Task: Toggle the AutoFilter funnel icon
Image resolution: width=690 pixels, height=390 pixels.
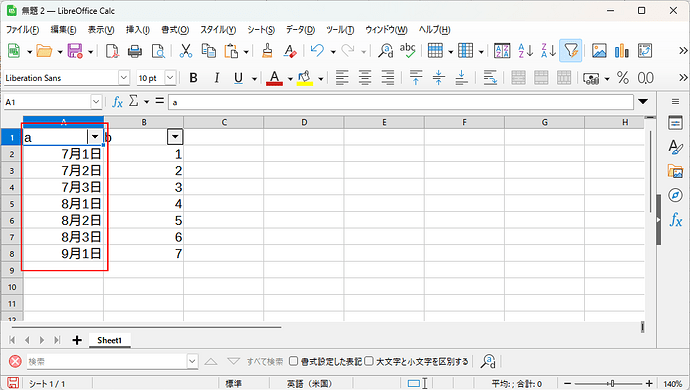Action: [571, 51]
